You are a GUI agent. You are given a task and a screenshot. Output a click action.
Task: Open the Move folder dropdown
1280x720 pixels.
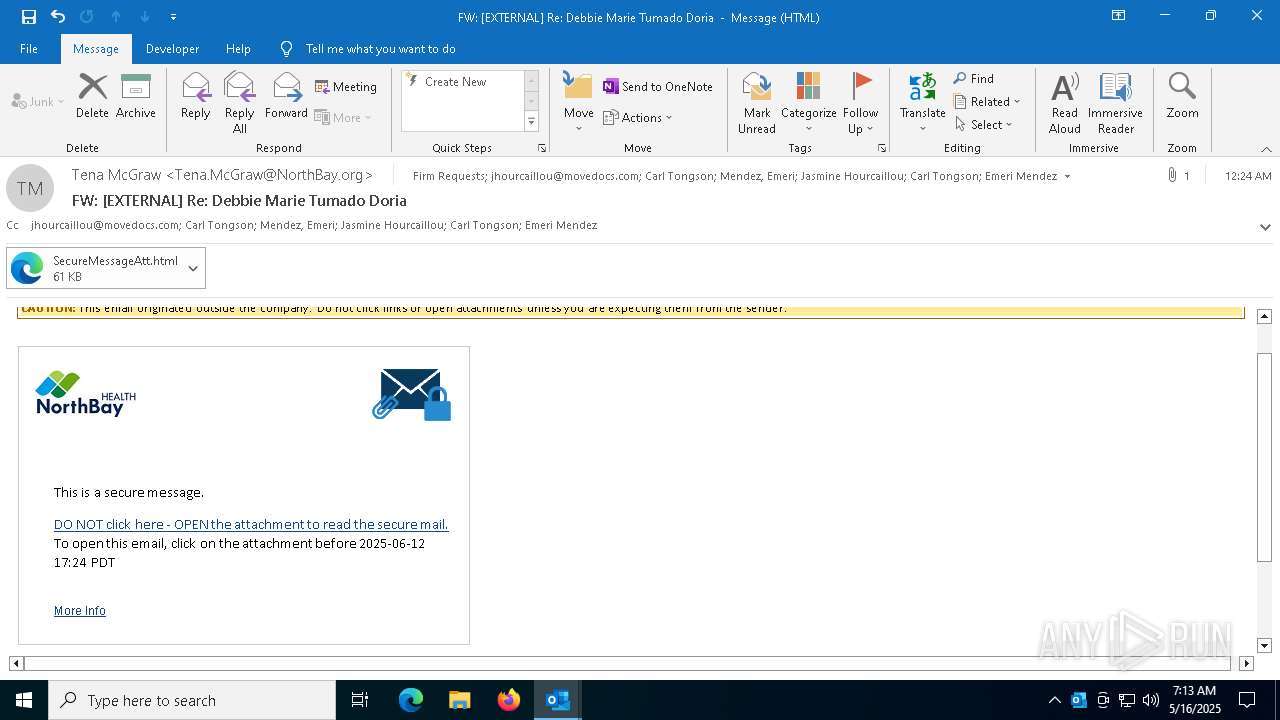pos(579,102)
